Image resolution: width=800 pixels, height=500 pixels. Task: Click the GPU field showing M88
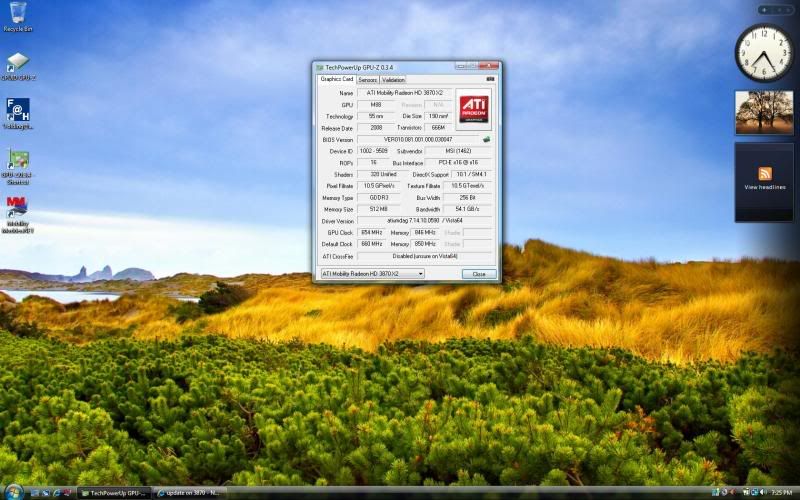coord(376,105)
